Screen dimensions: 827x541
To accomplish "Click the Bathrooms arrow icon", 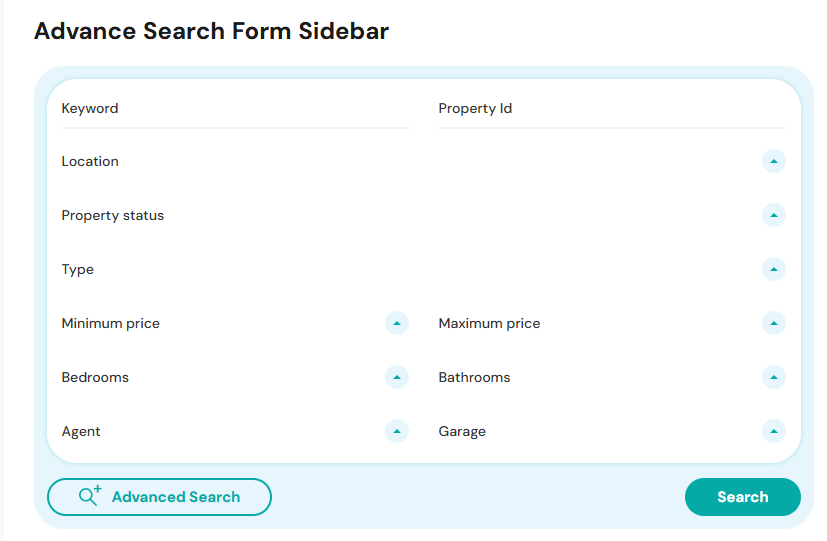I will 774,378.
